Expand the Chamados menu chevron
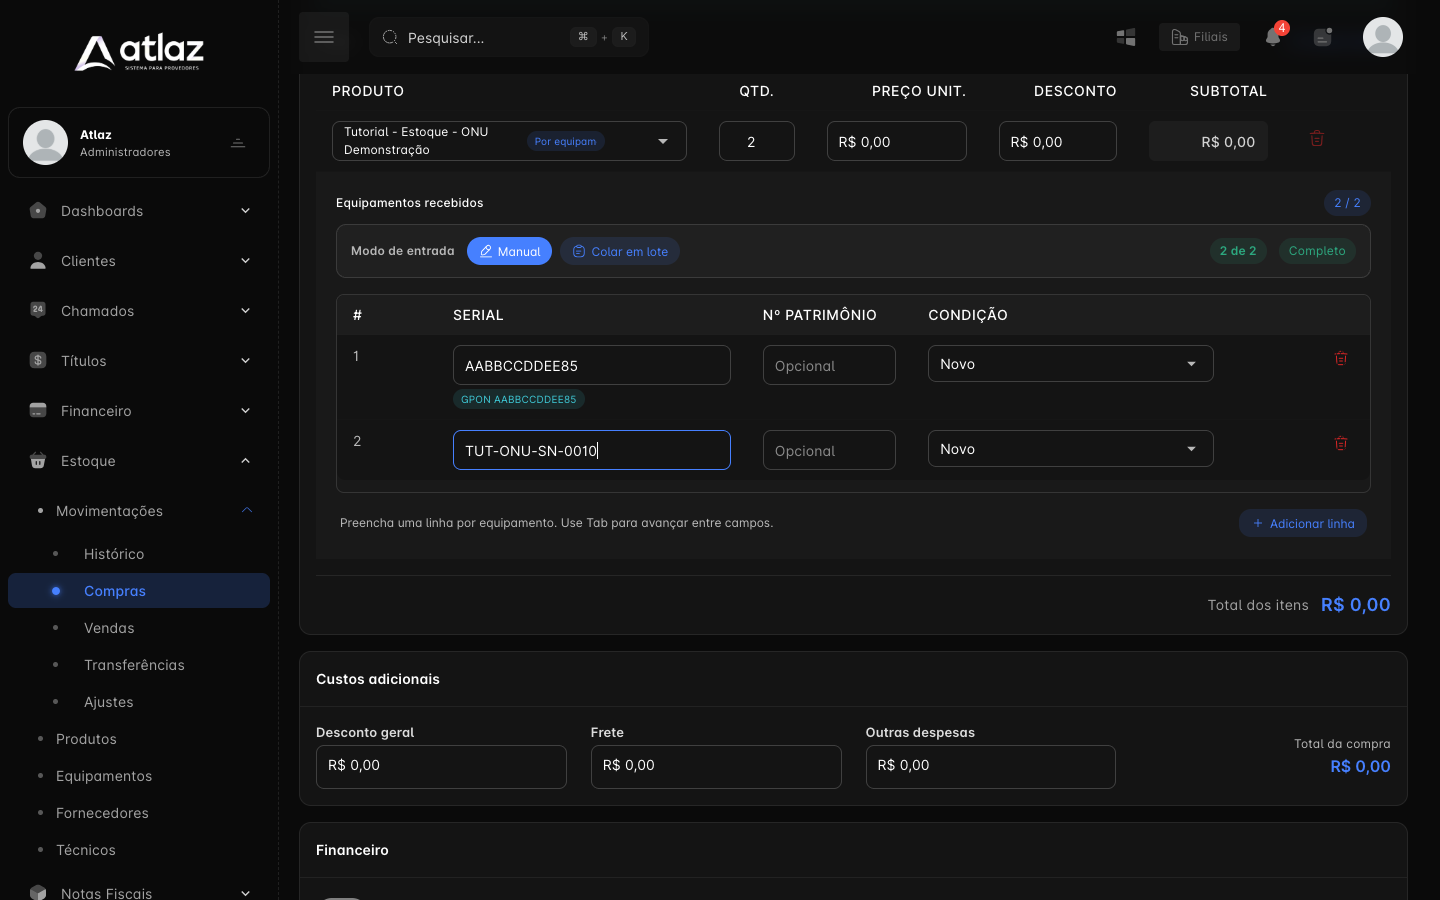This screenshot has width=1440, height=900. tap(245, 311)
